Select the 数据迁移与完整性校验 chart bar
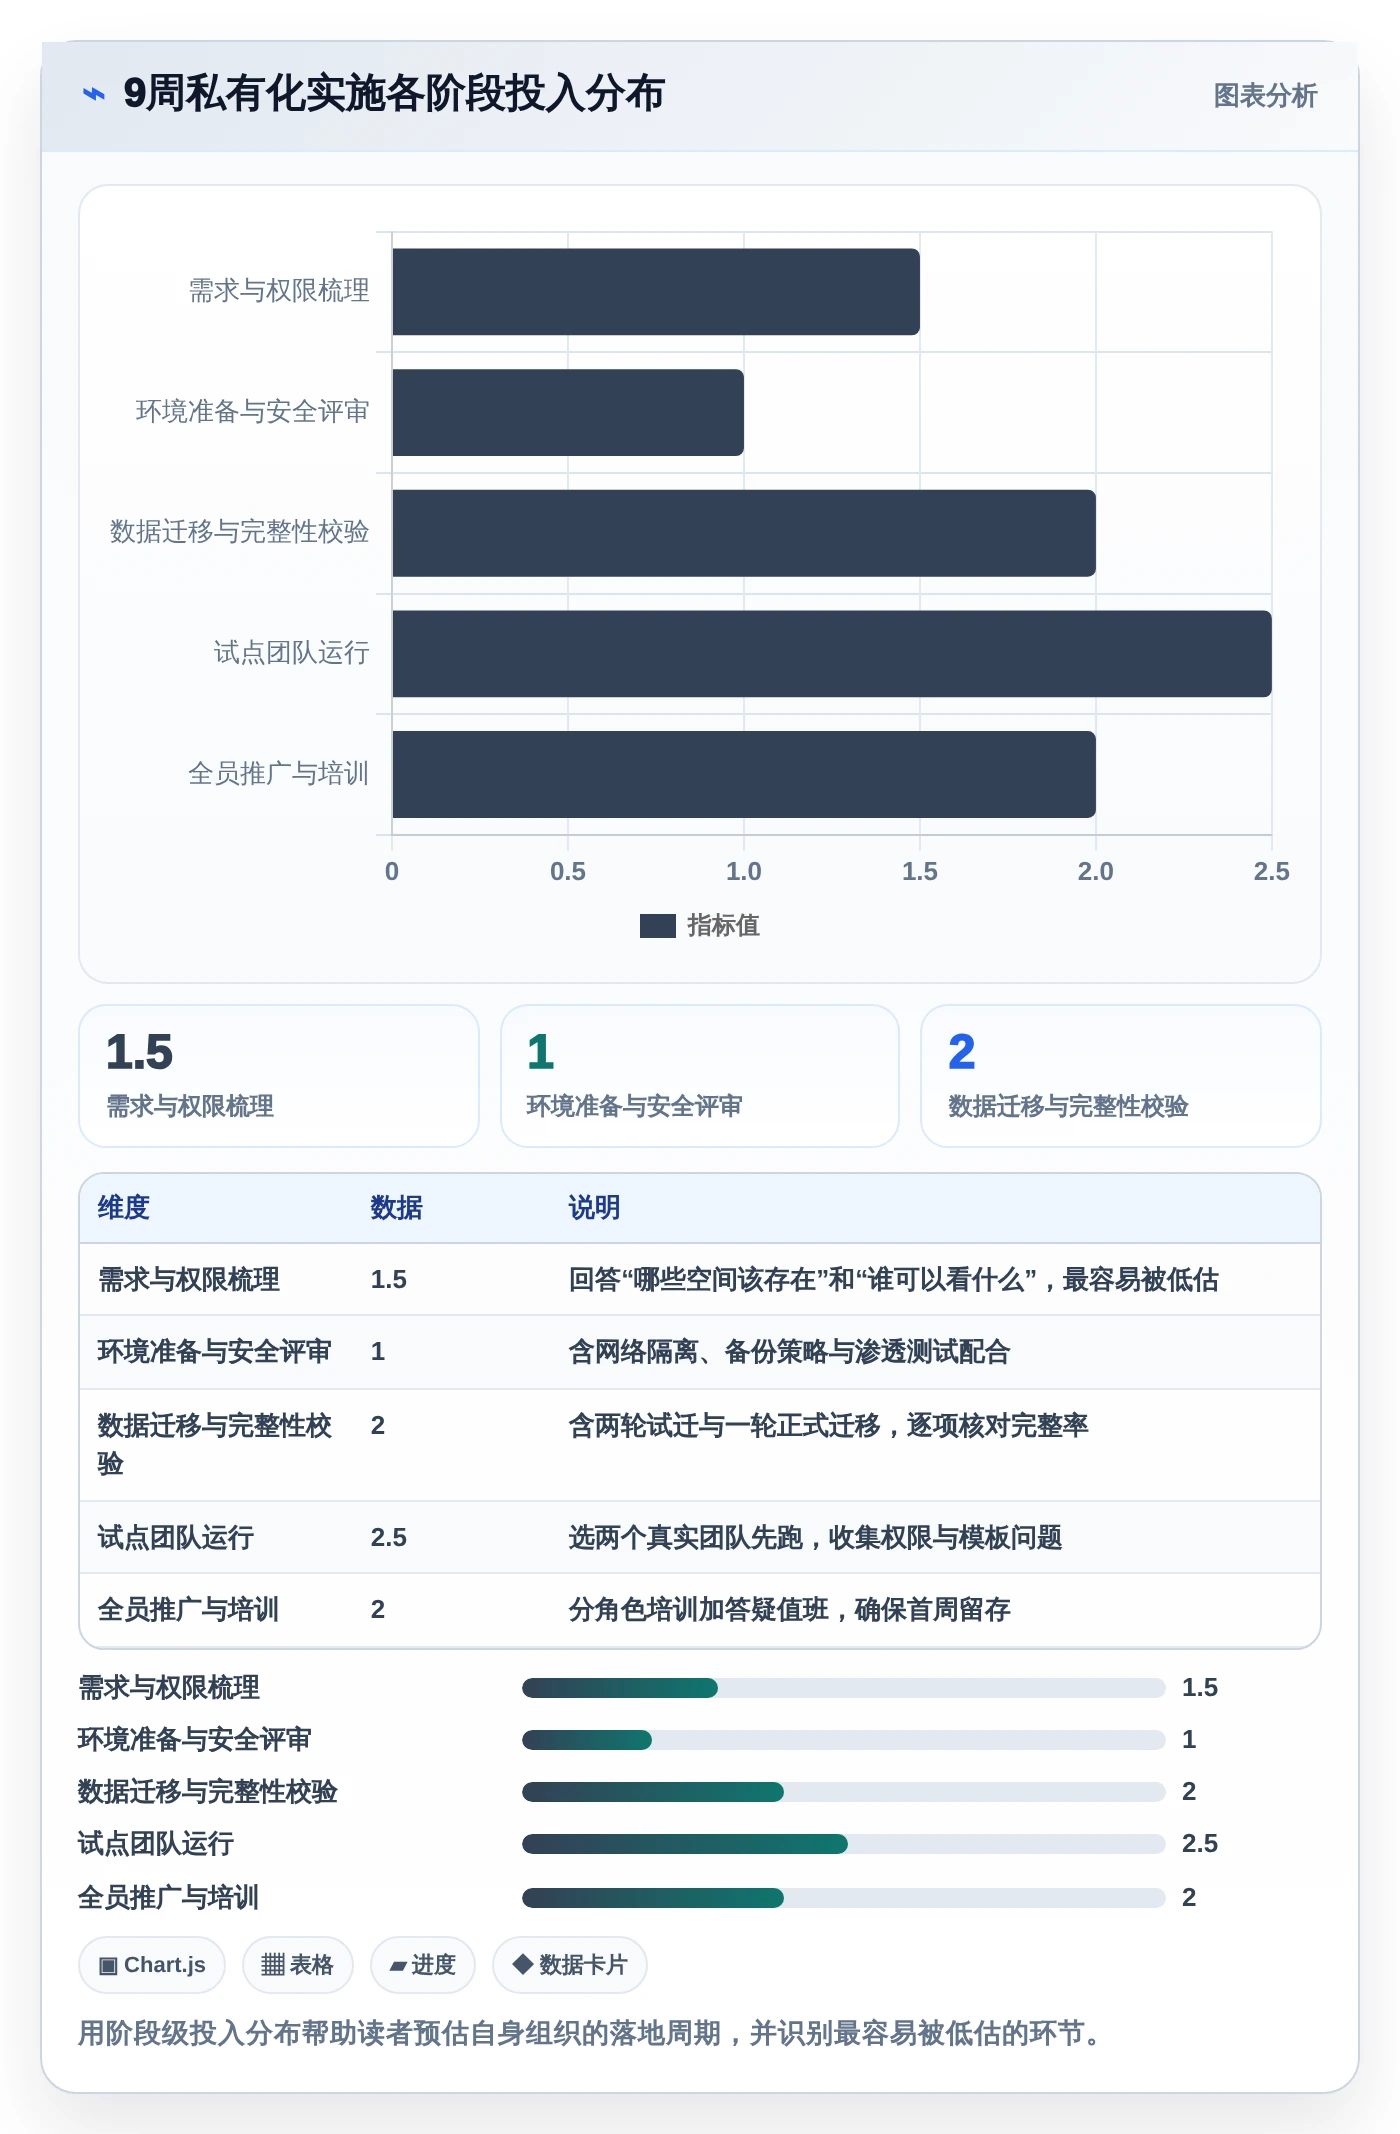The width and height of the screenshot is (1400, 2134). pos(744,533)
